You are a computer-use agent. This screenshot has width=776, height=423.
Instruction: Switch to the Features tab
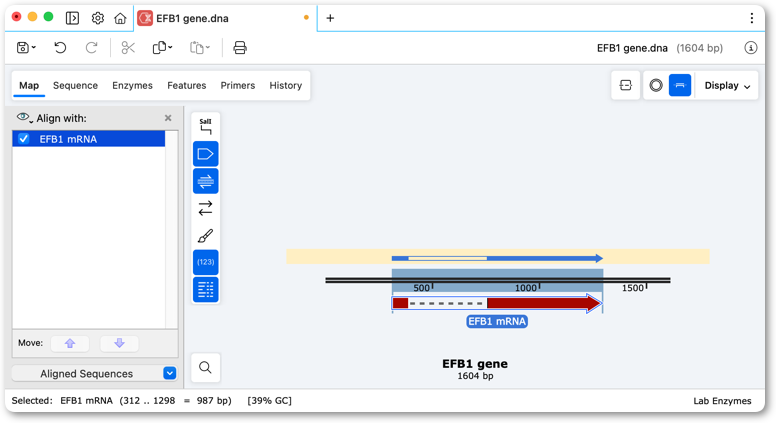pos(187,86)
